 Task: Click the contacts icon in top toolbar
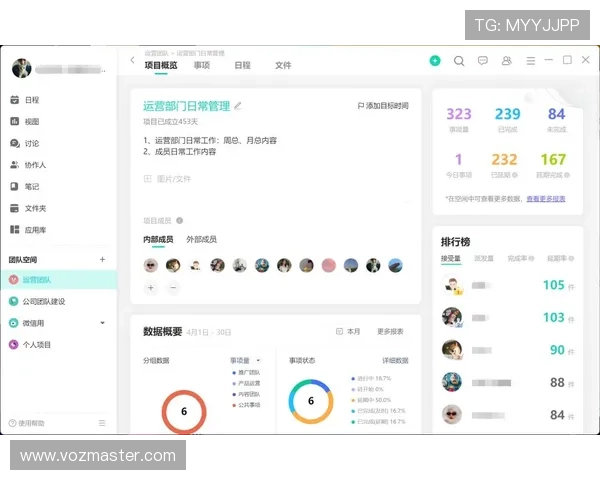coord(507,61)
